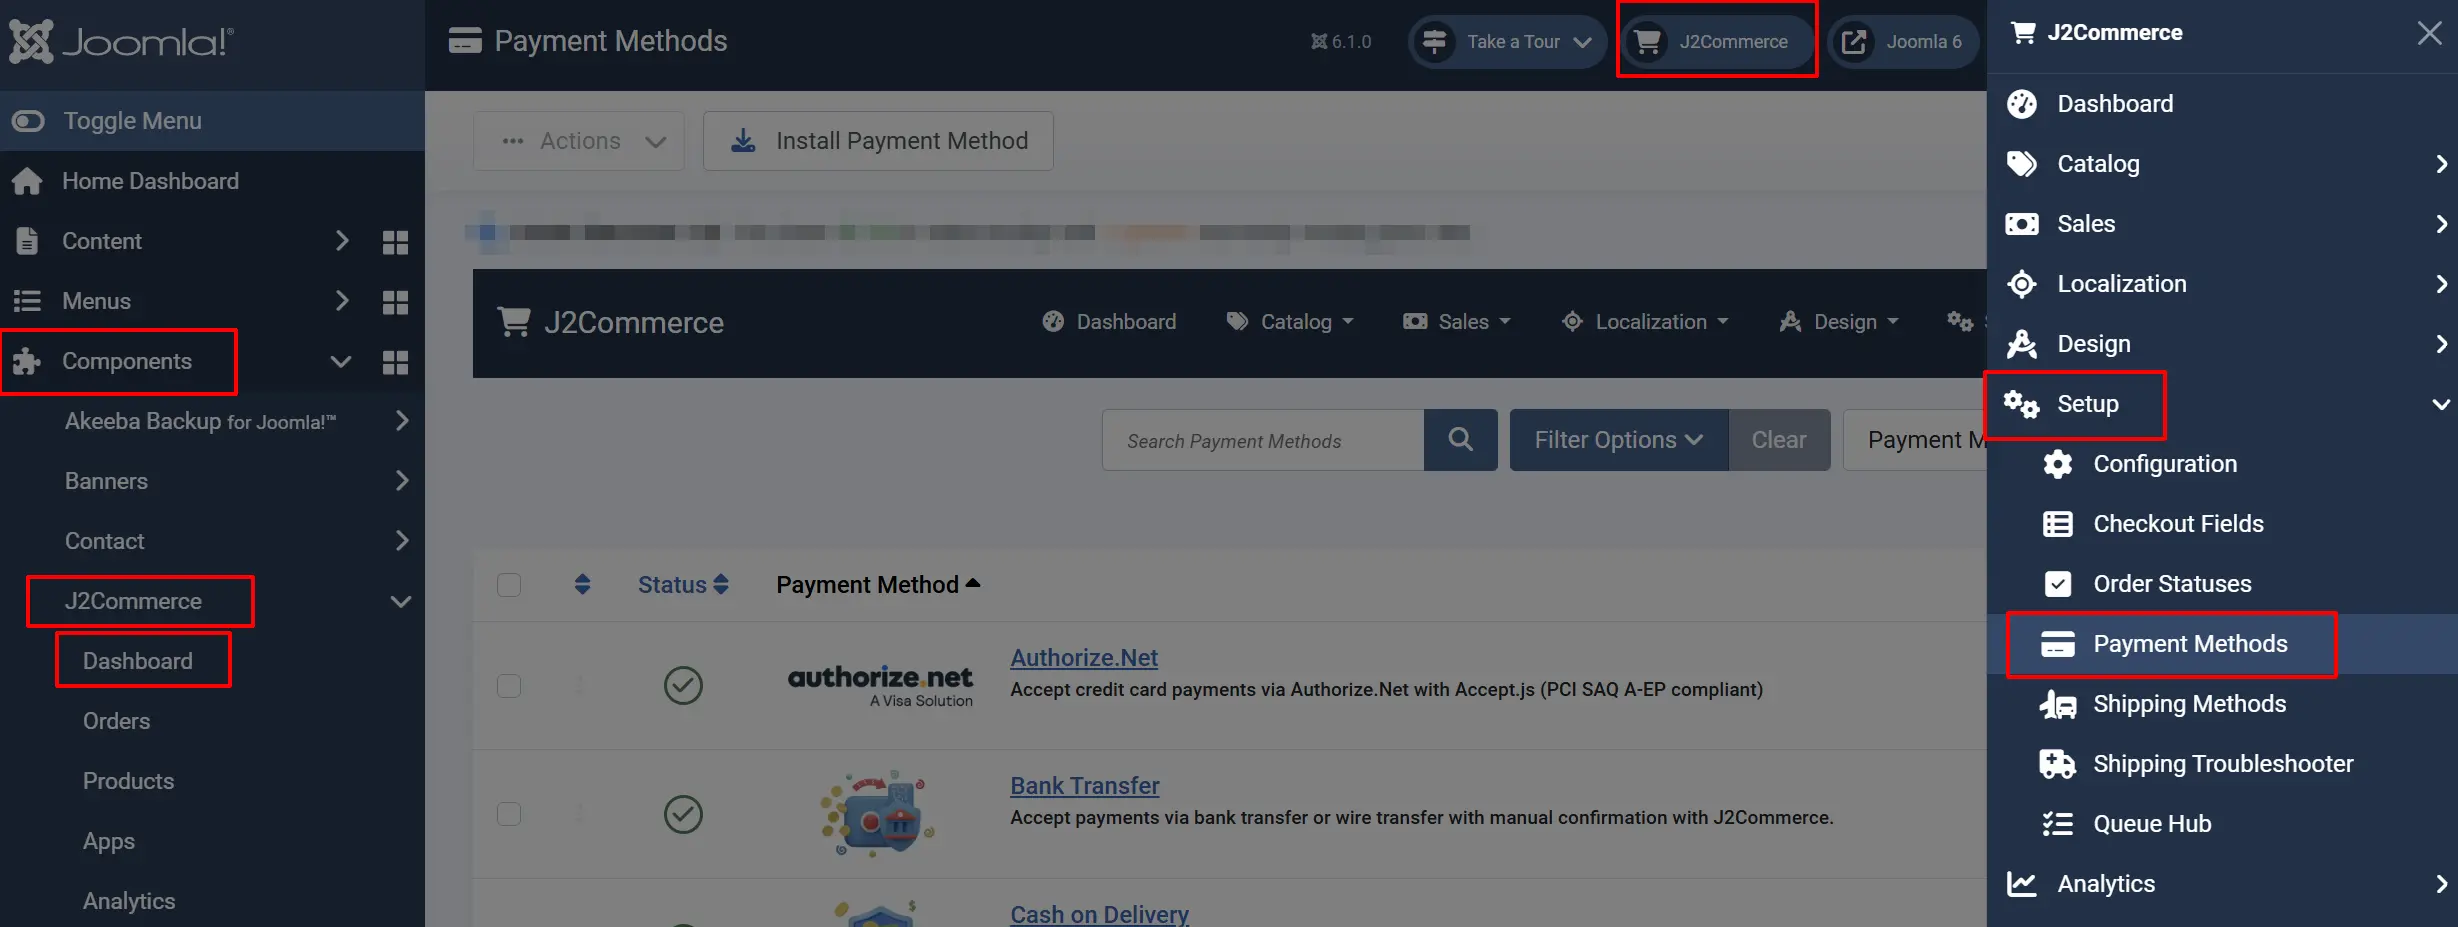Screen dimensions: 2458x927
Task: Open the Cash on Delivery link
Action: (1100, 914)
